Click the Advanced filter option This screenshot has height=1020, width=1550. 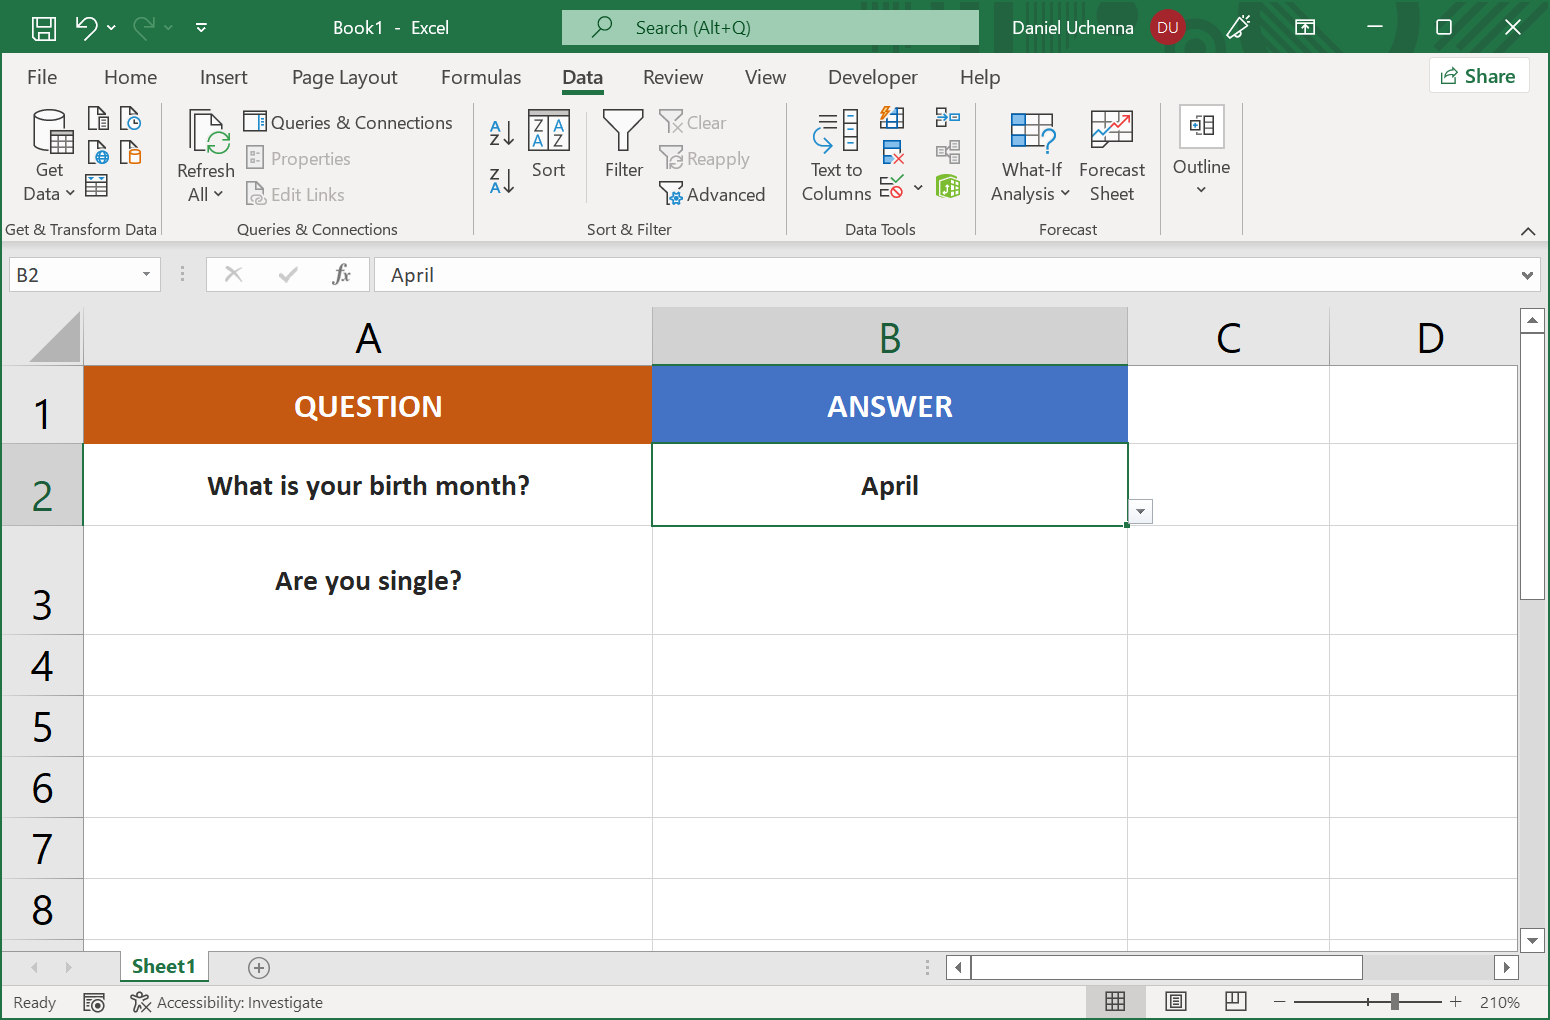pyautogui.click(x=713, y=194)
